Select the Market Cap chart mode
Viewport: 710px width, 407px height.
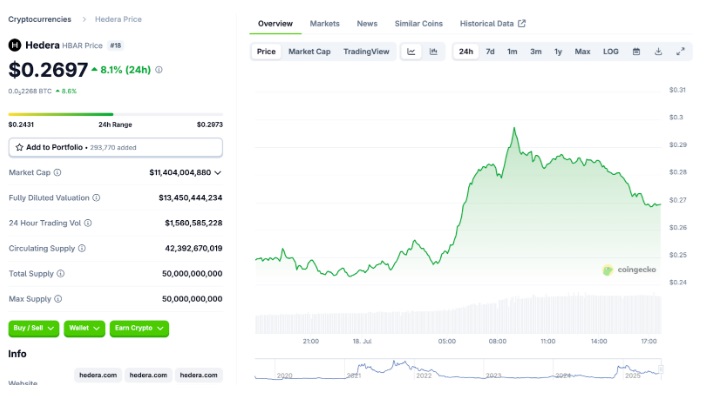point(309,51)
